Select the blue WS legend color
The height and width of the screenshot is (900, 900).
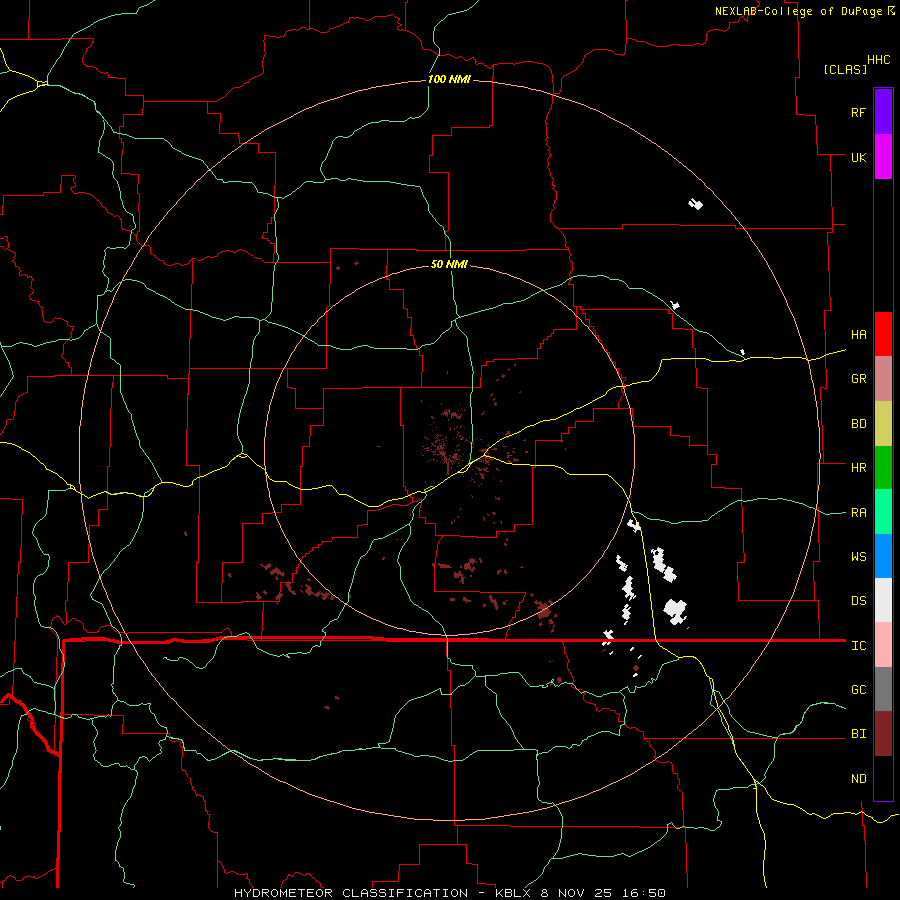pos(883,556)
